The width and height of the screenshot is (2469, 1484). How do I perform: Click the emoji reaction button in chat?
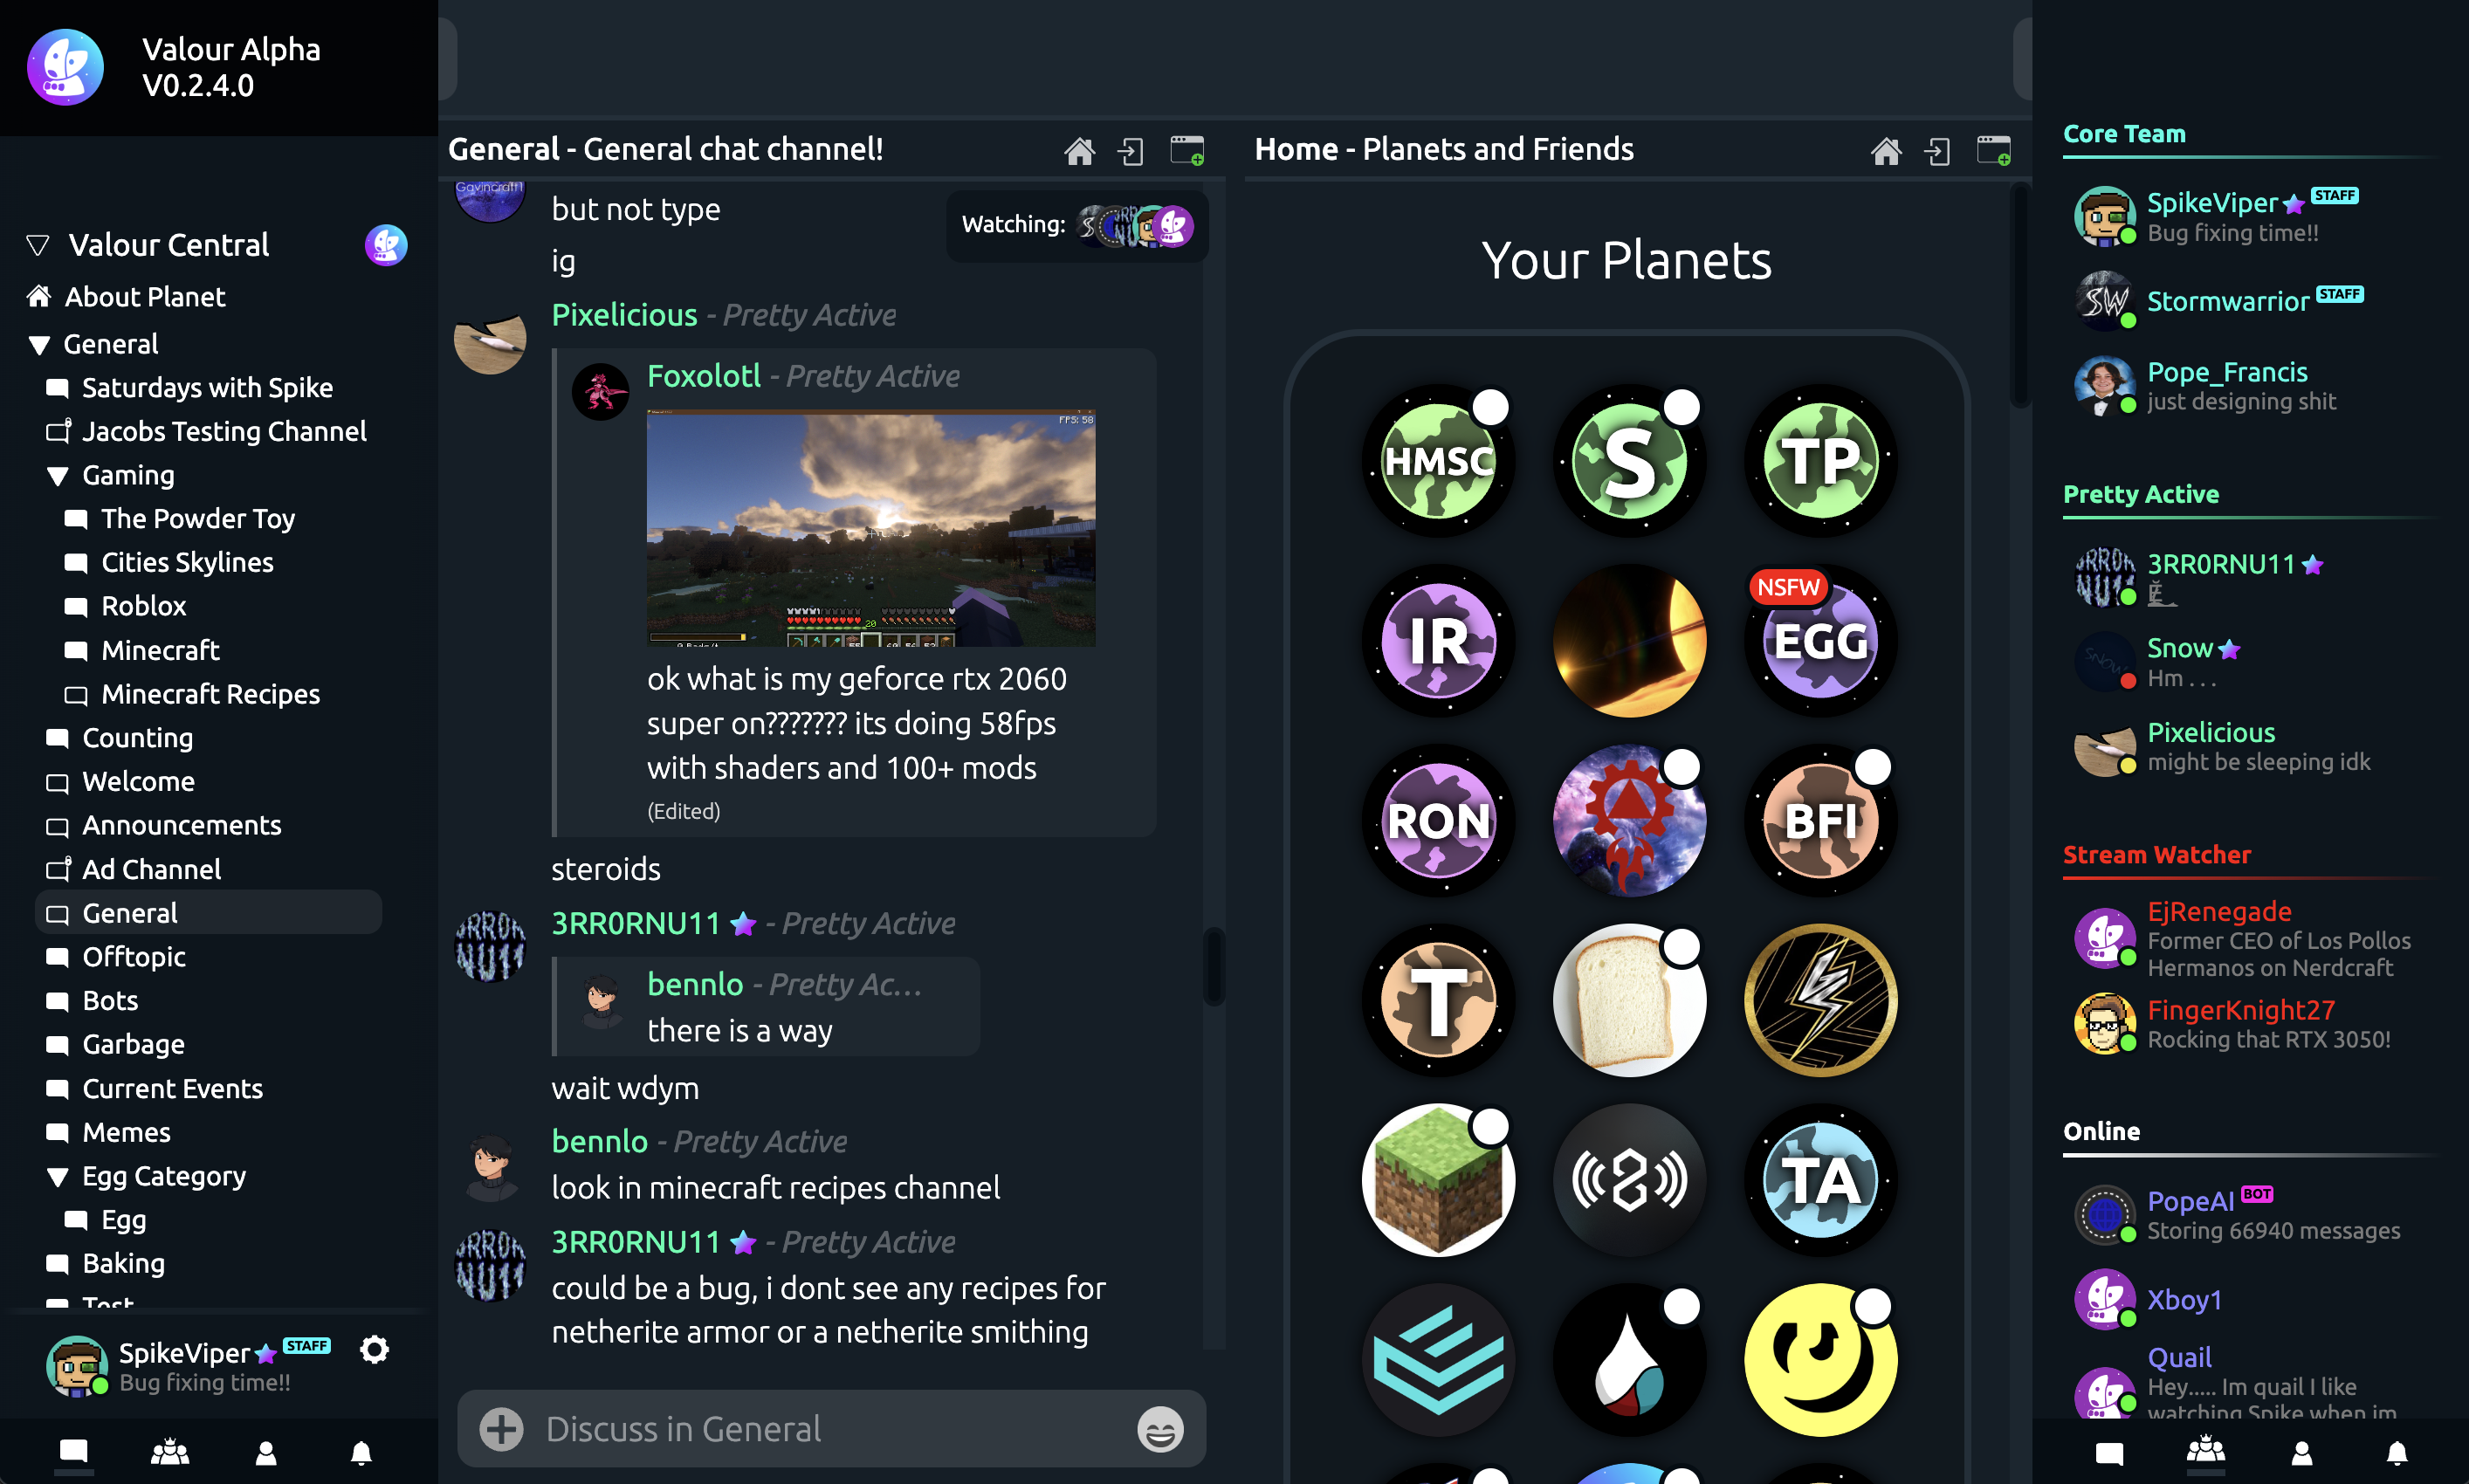[x=1162, y=1427]
